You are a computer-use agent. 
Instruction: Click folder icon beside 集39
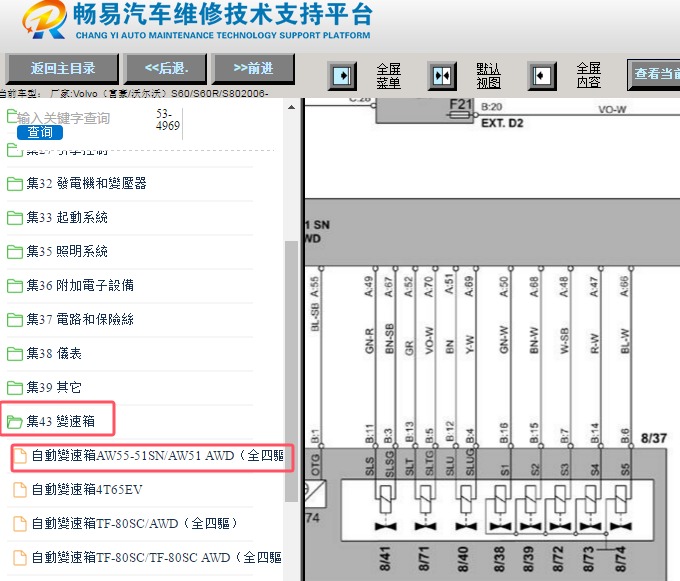click(x=15, y=388)
